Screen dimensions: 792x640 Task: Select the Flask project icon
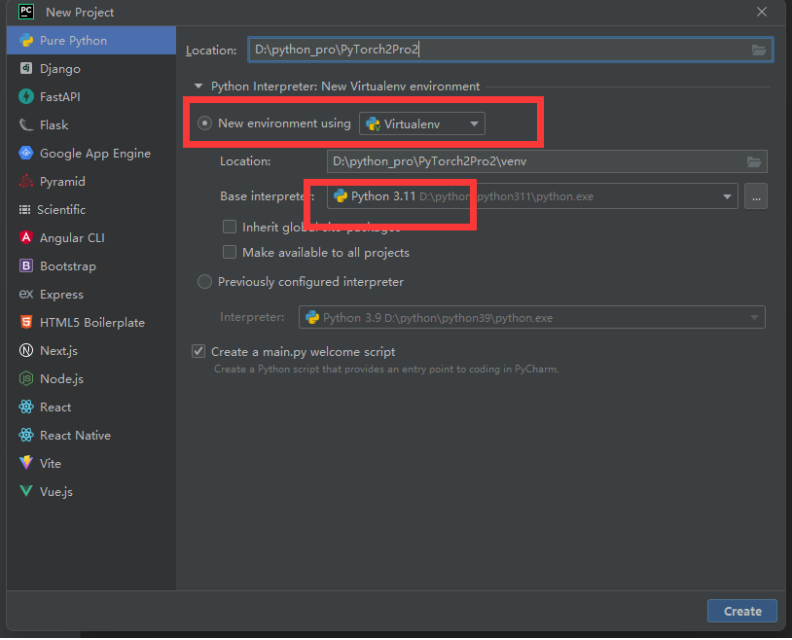(26, 125)
